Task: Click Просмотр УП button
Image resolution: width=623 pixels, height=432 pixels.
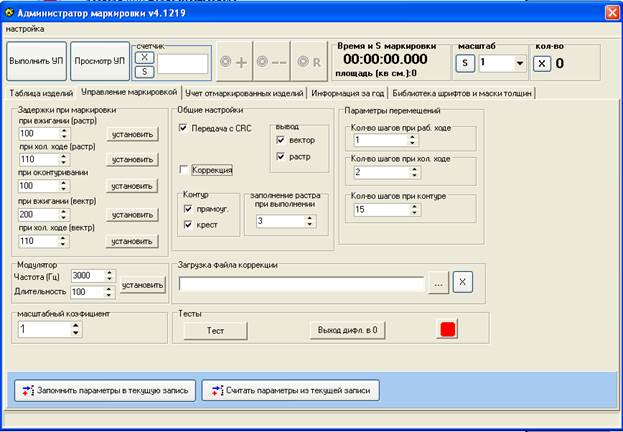Action: (100, 61)
